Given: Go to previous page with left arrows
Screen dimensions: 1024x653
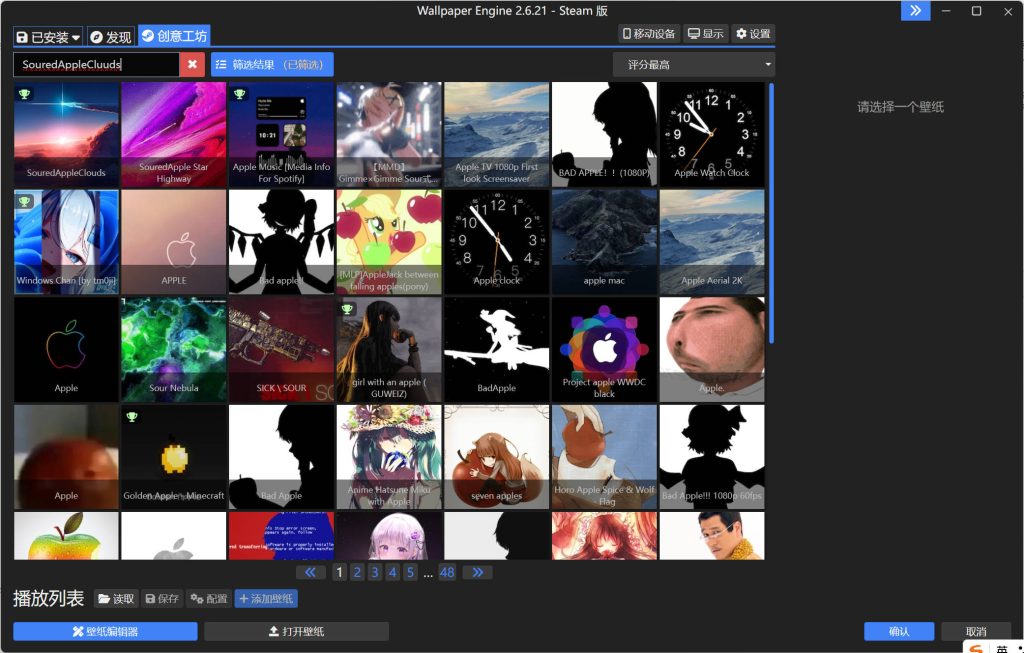Looking at the screenshot, I should tap(311, 572).
